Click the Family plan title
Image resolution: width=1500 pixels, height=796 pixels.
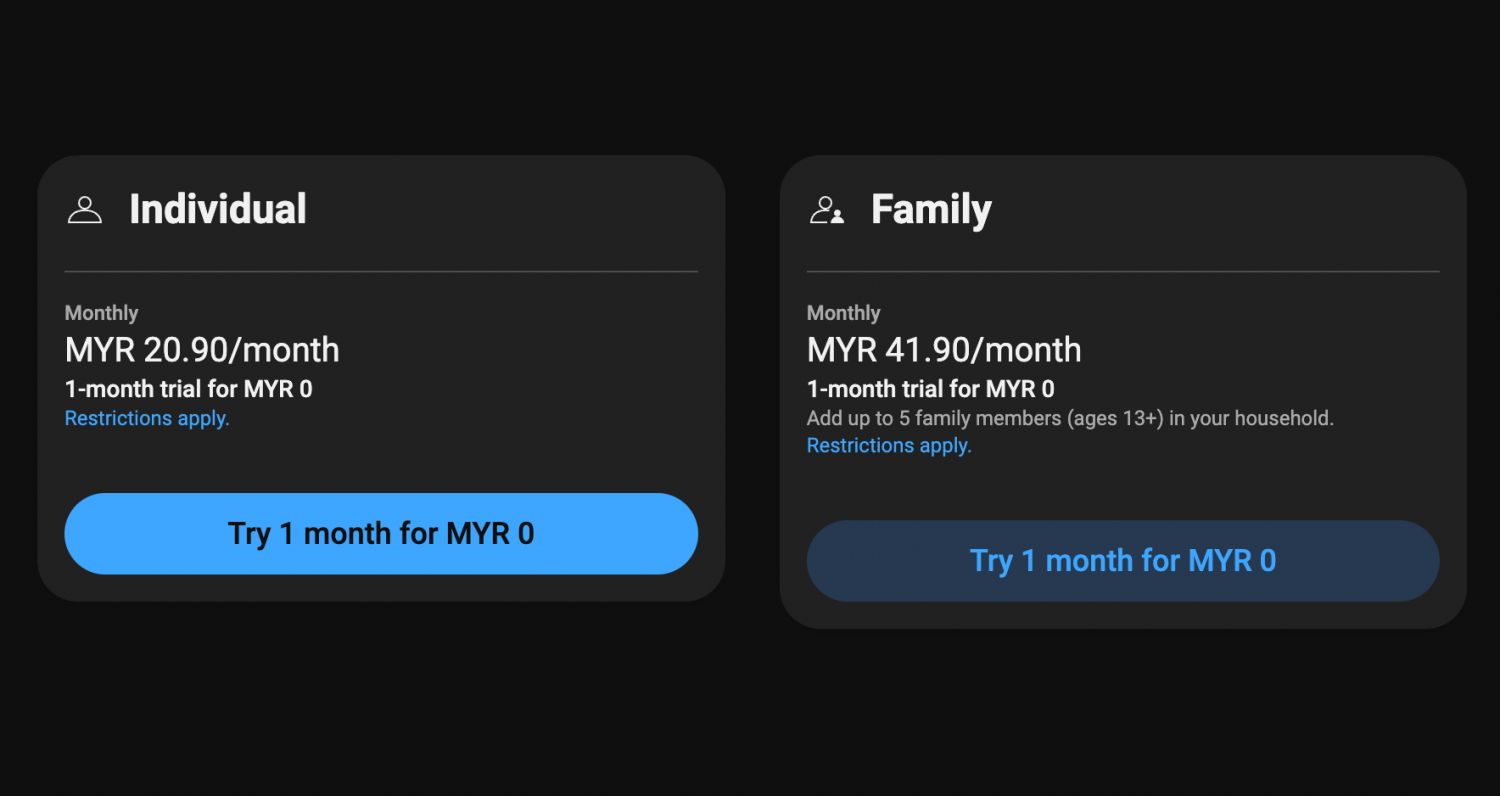pos(932,209)
